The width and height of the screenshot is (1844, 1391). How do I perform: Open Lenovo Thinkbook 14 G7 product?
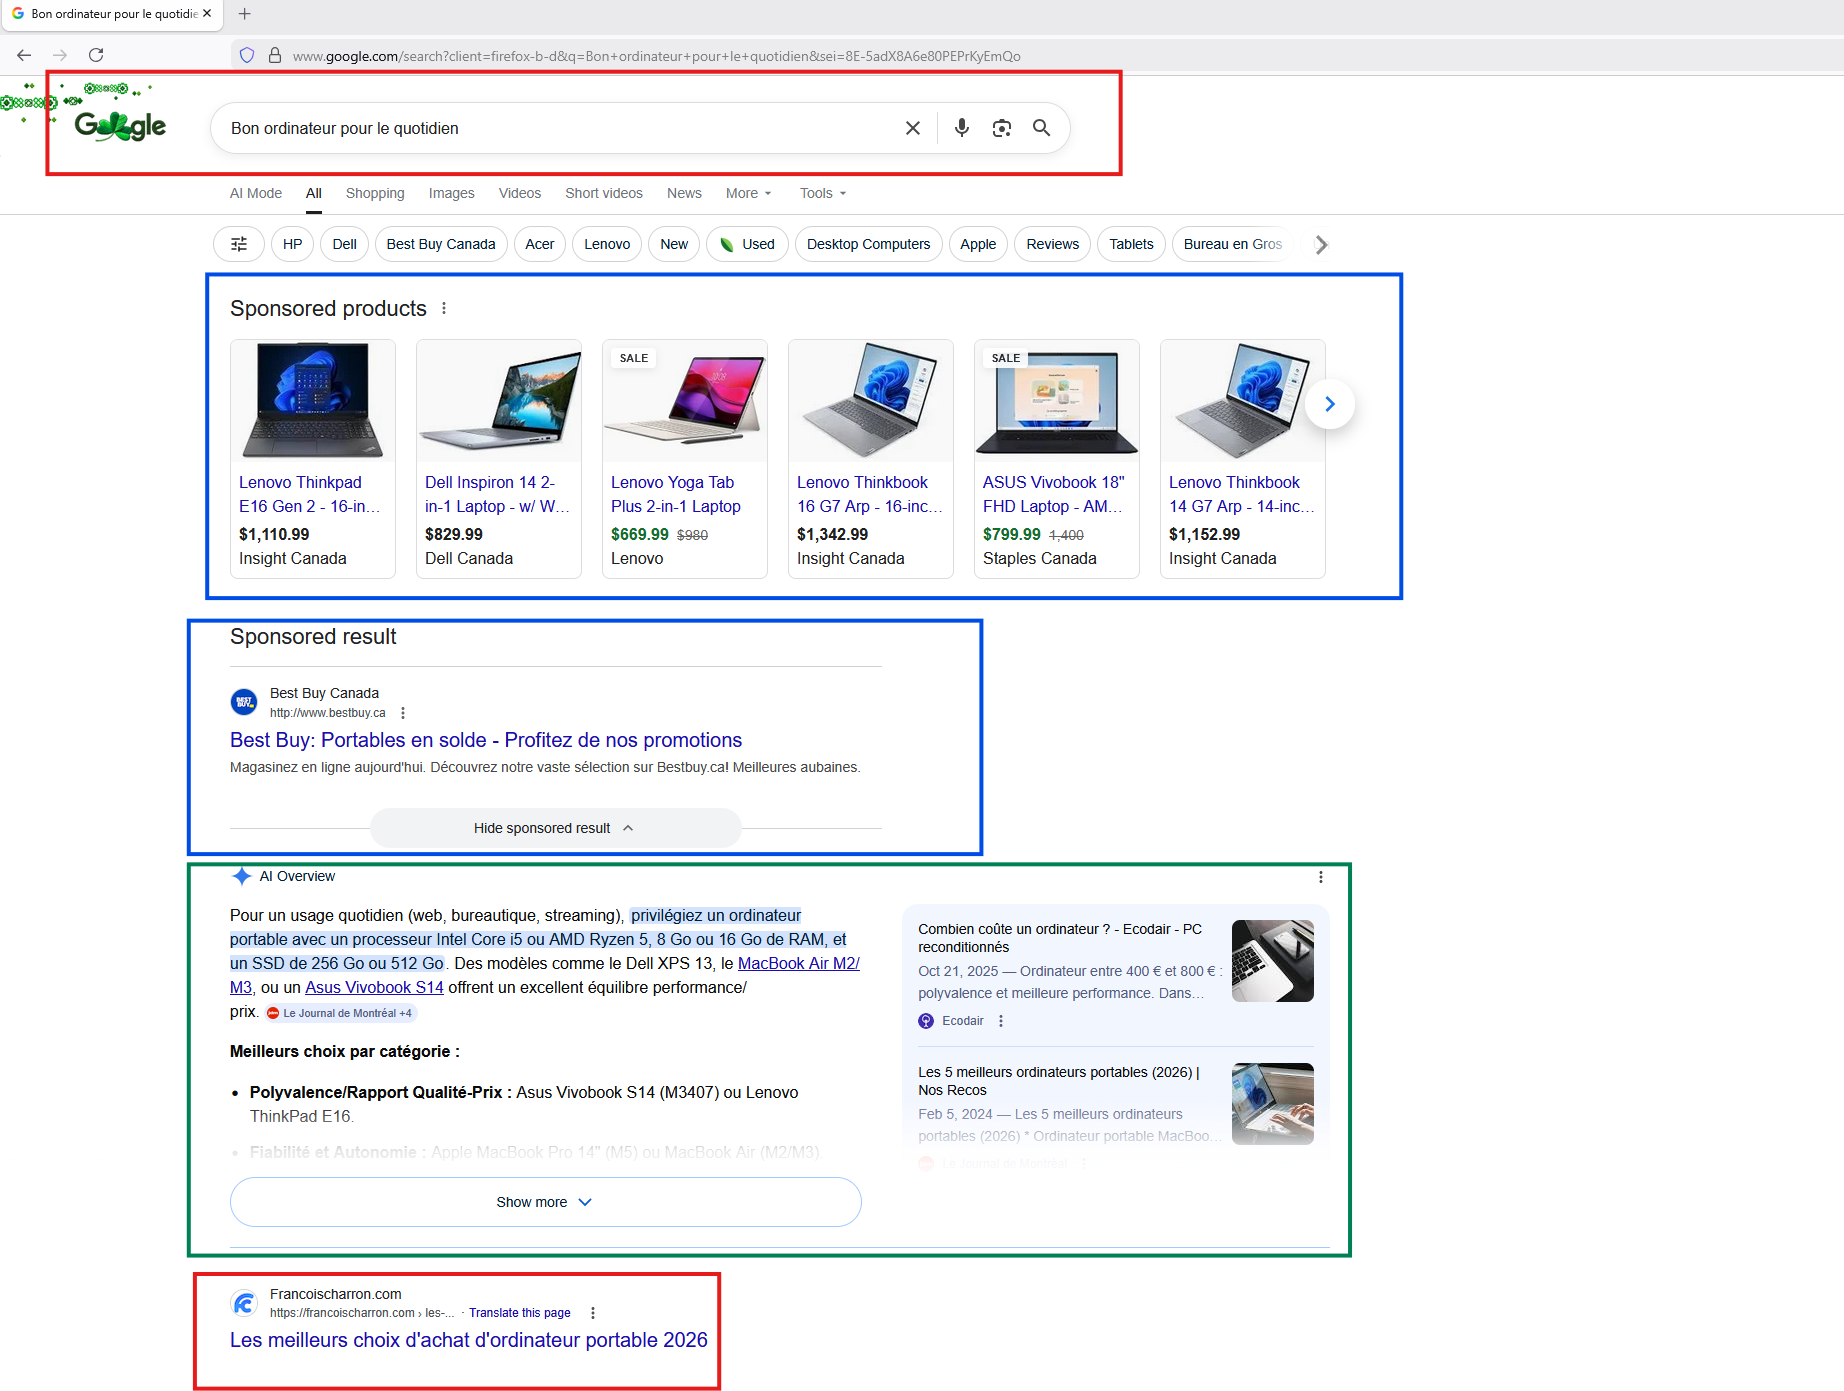click(x=1242, y=459)
